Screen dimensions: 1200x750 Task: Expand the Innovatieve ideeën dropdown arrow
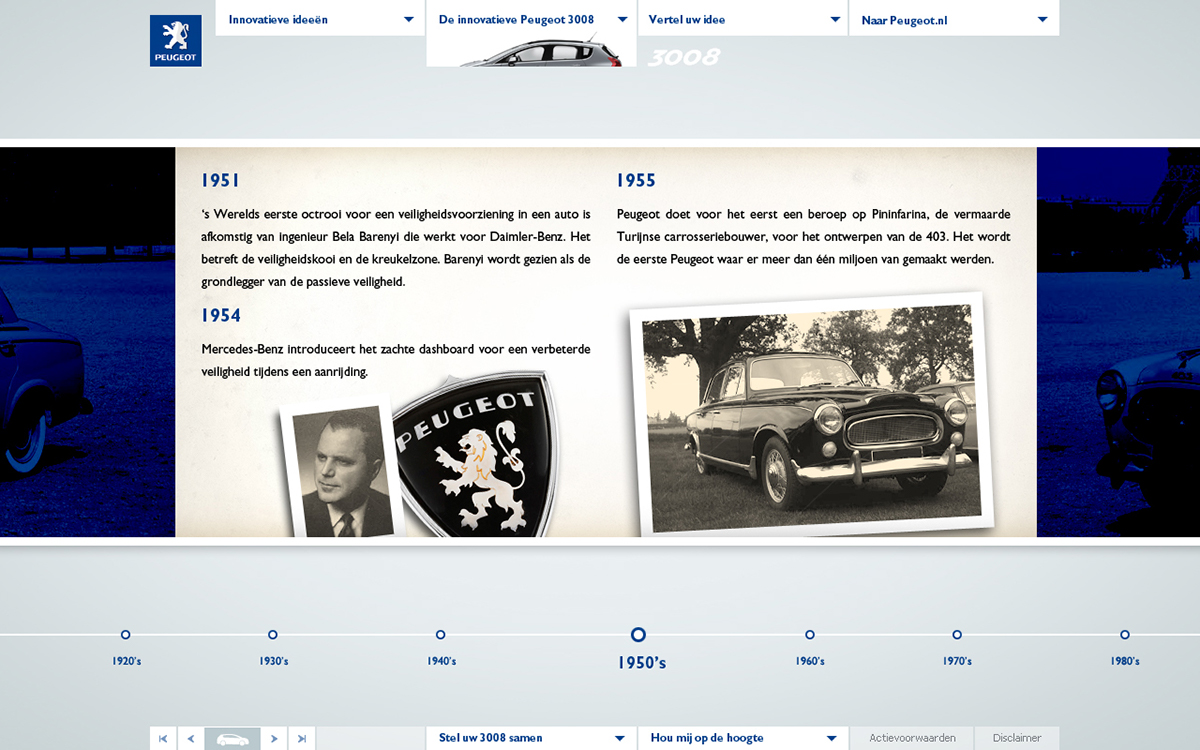tap(409, 20)
